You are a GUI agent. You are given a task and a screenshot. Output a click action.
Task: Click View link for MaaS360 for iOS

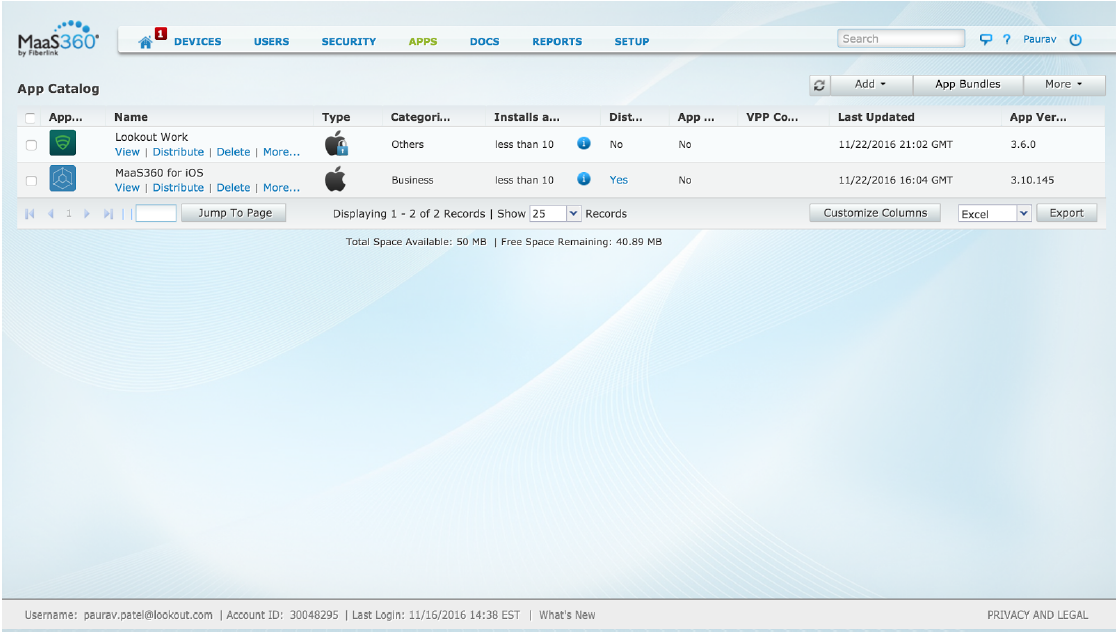point(127,188)
